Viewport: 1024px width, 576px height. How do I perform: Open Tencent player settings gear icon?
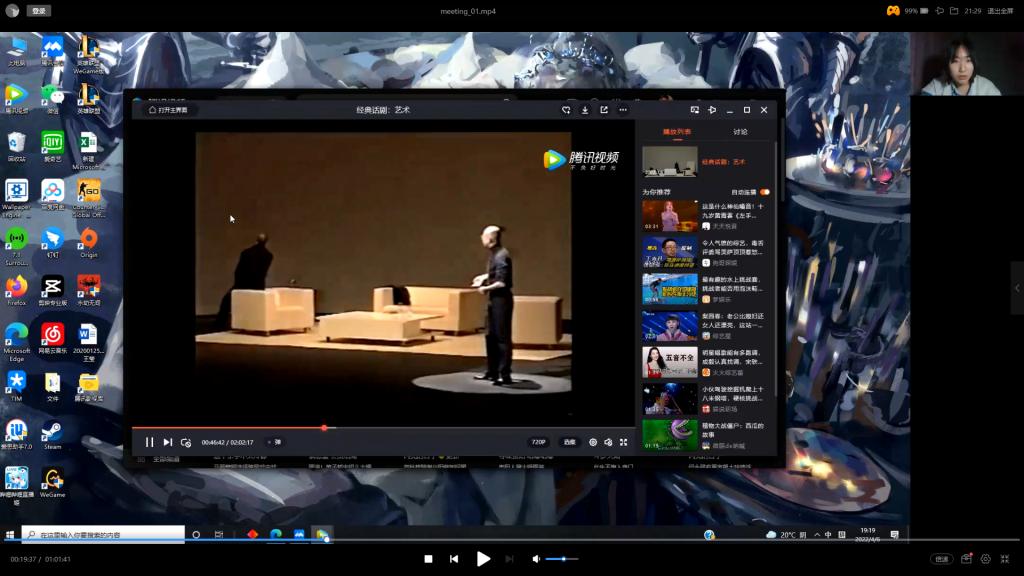click(x=593, y=442)
